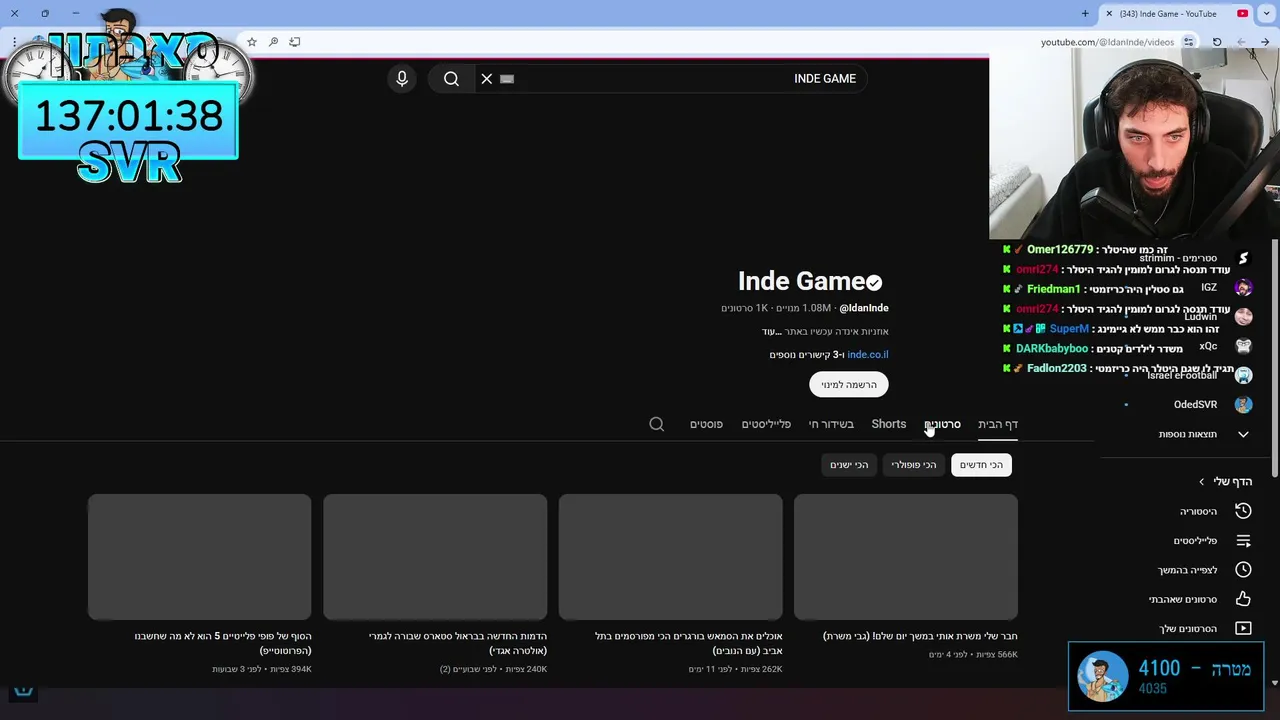This screenshot has height=720, width=1280.
Task: Bookmark the page with the star icon
Action: tap(252, 42)
